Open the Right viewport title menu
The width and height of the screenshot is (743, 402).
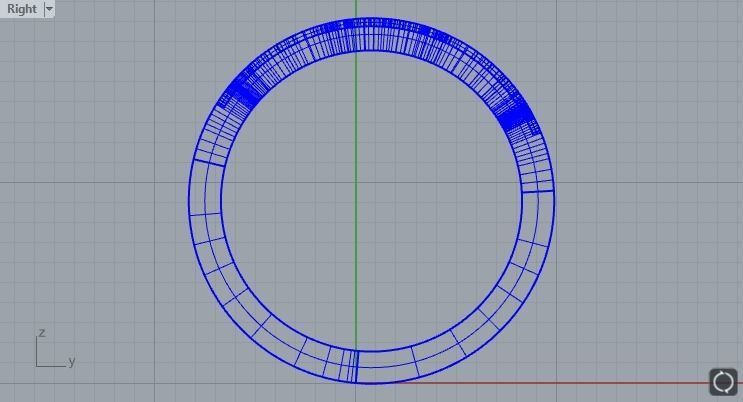[x=22, y=9]
